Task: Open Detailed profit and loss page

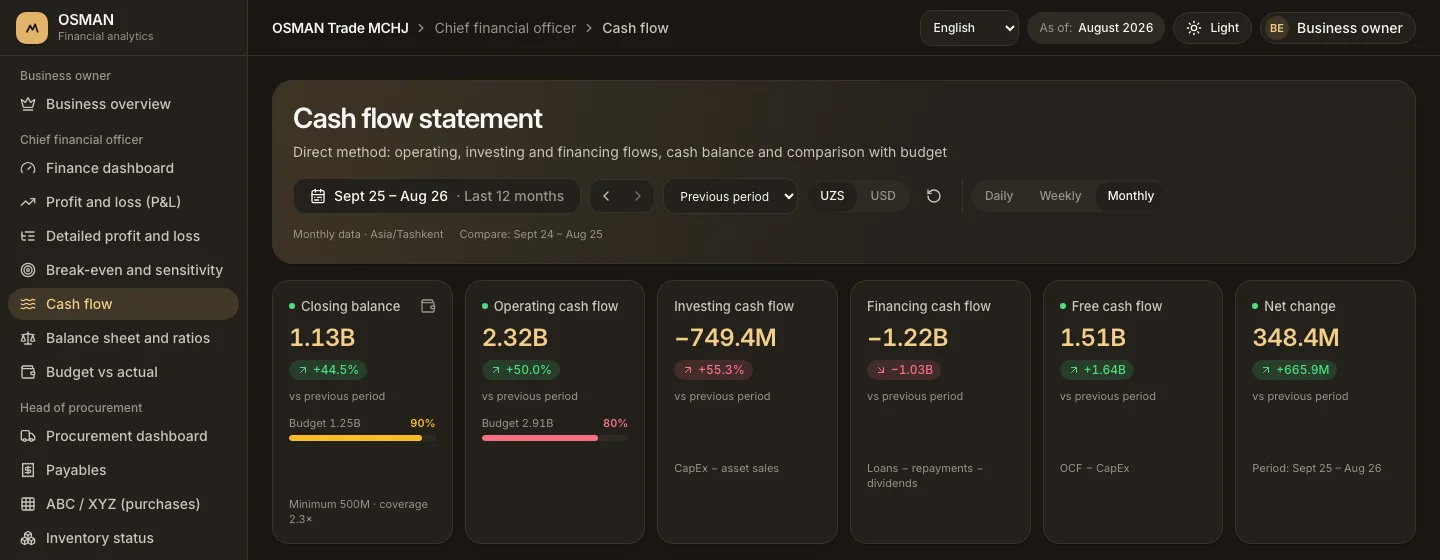Action: [123, 236]
